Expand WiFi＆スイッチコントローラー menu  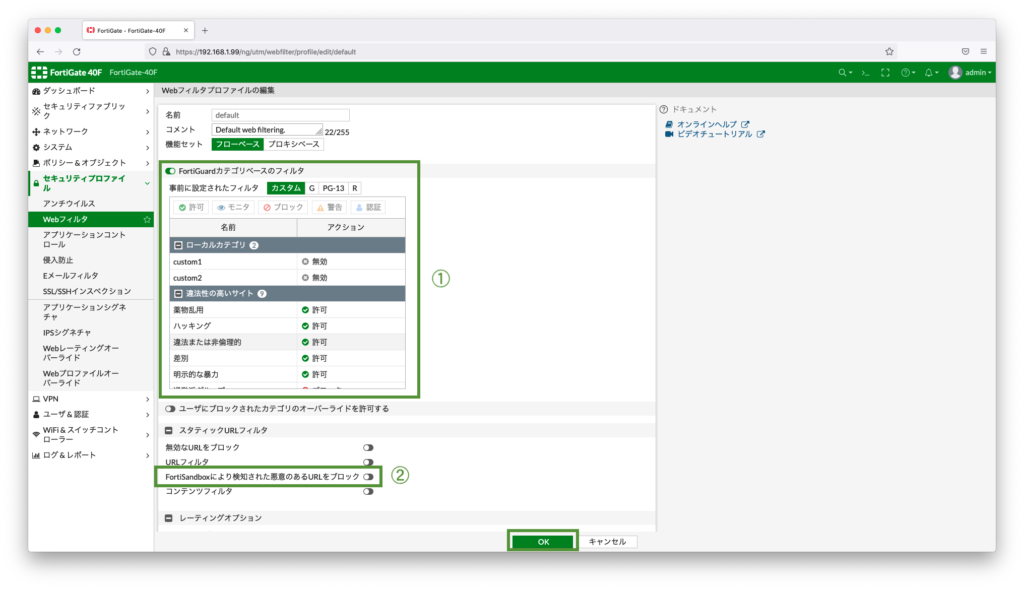pyautogui.click(x=148, y=435)
